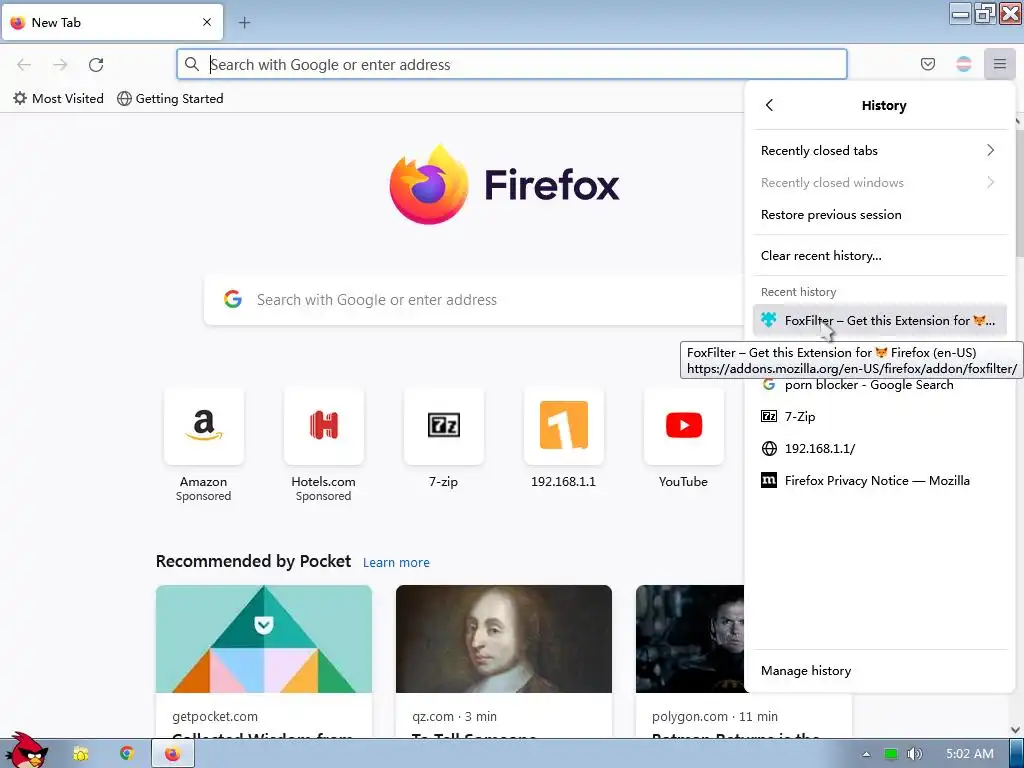Reload the current page
Screen dimensions: 1024x768
[x=96, y=65]
